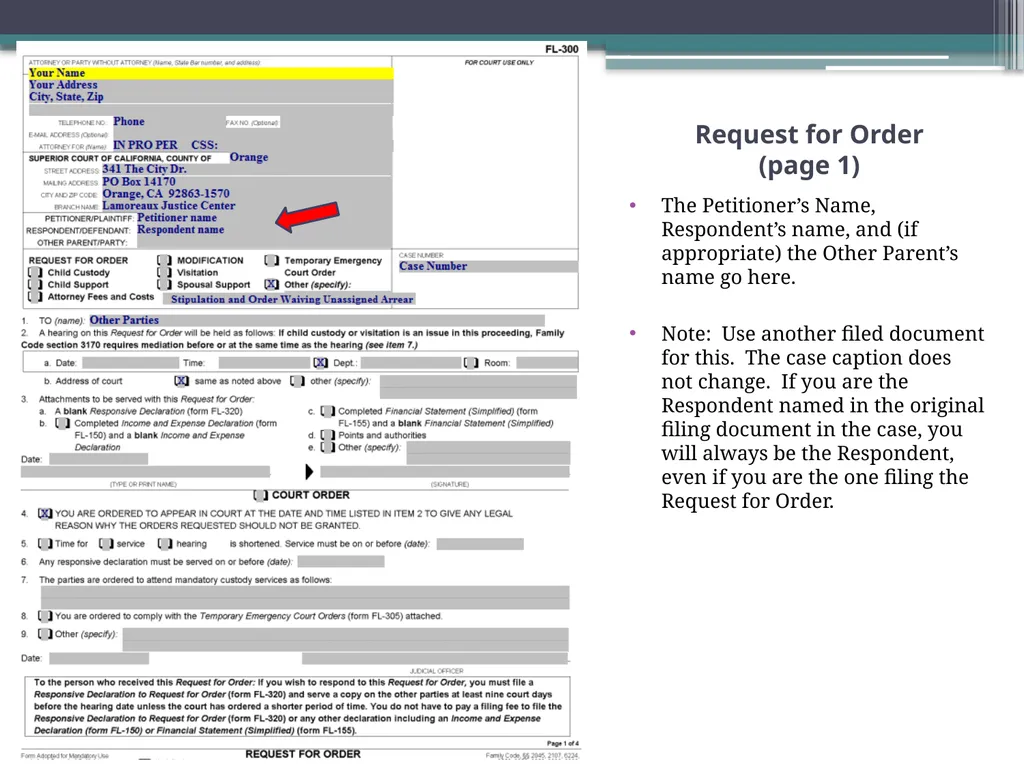
Task: Click the item 9 Other specify text field
Action: (345, 639)
